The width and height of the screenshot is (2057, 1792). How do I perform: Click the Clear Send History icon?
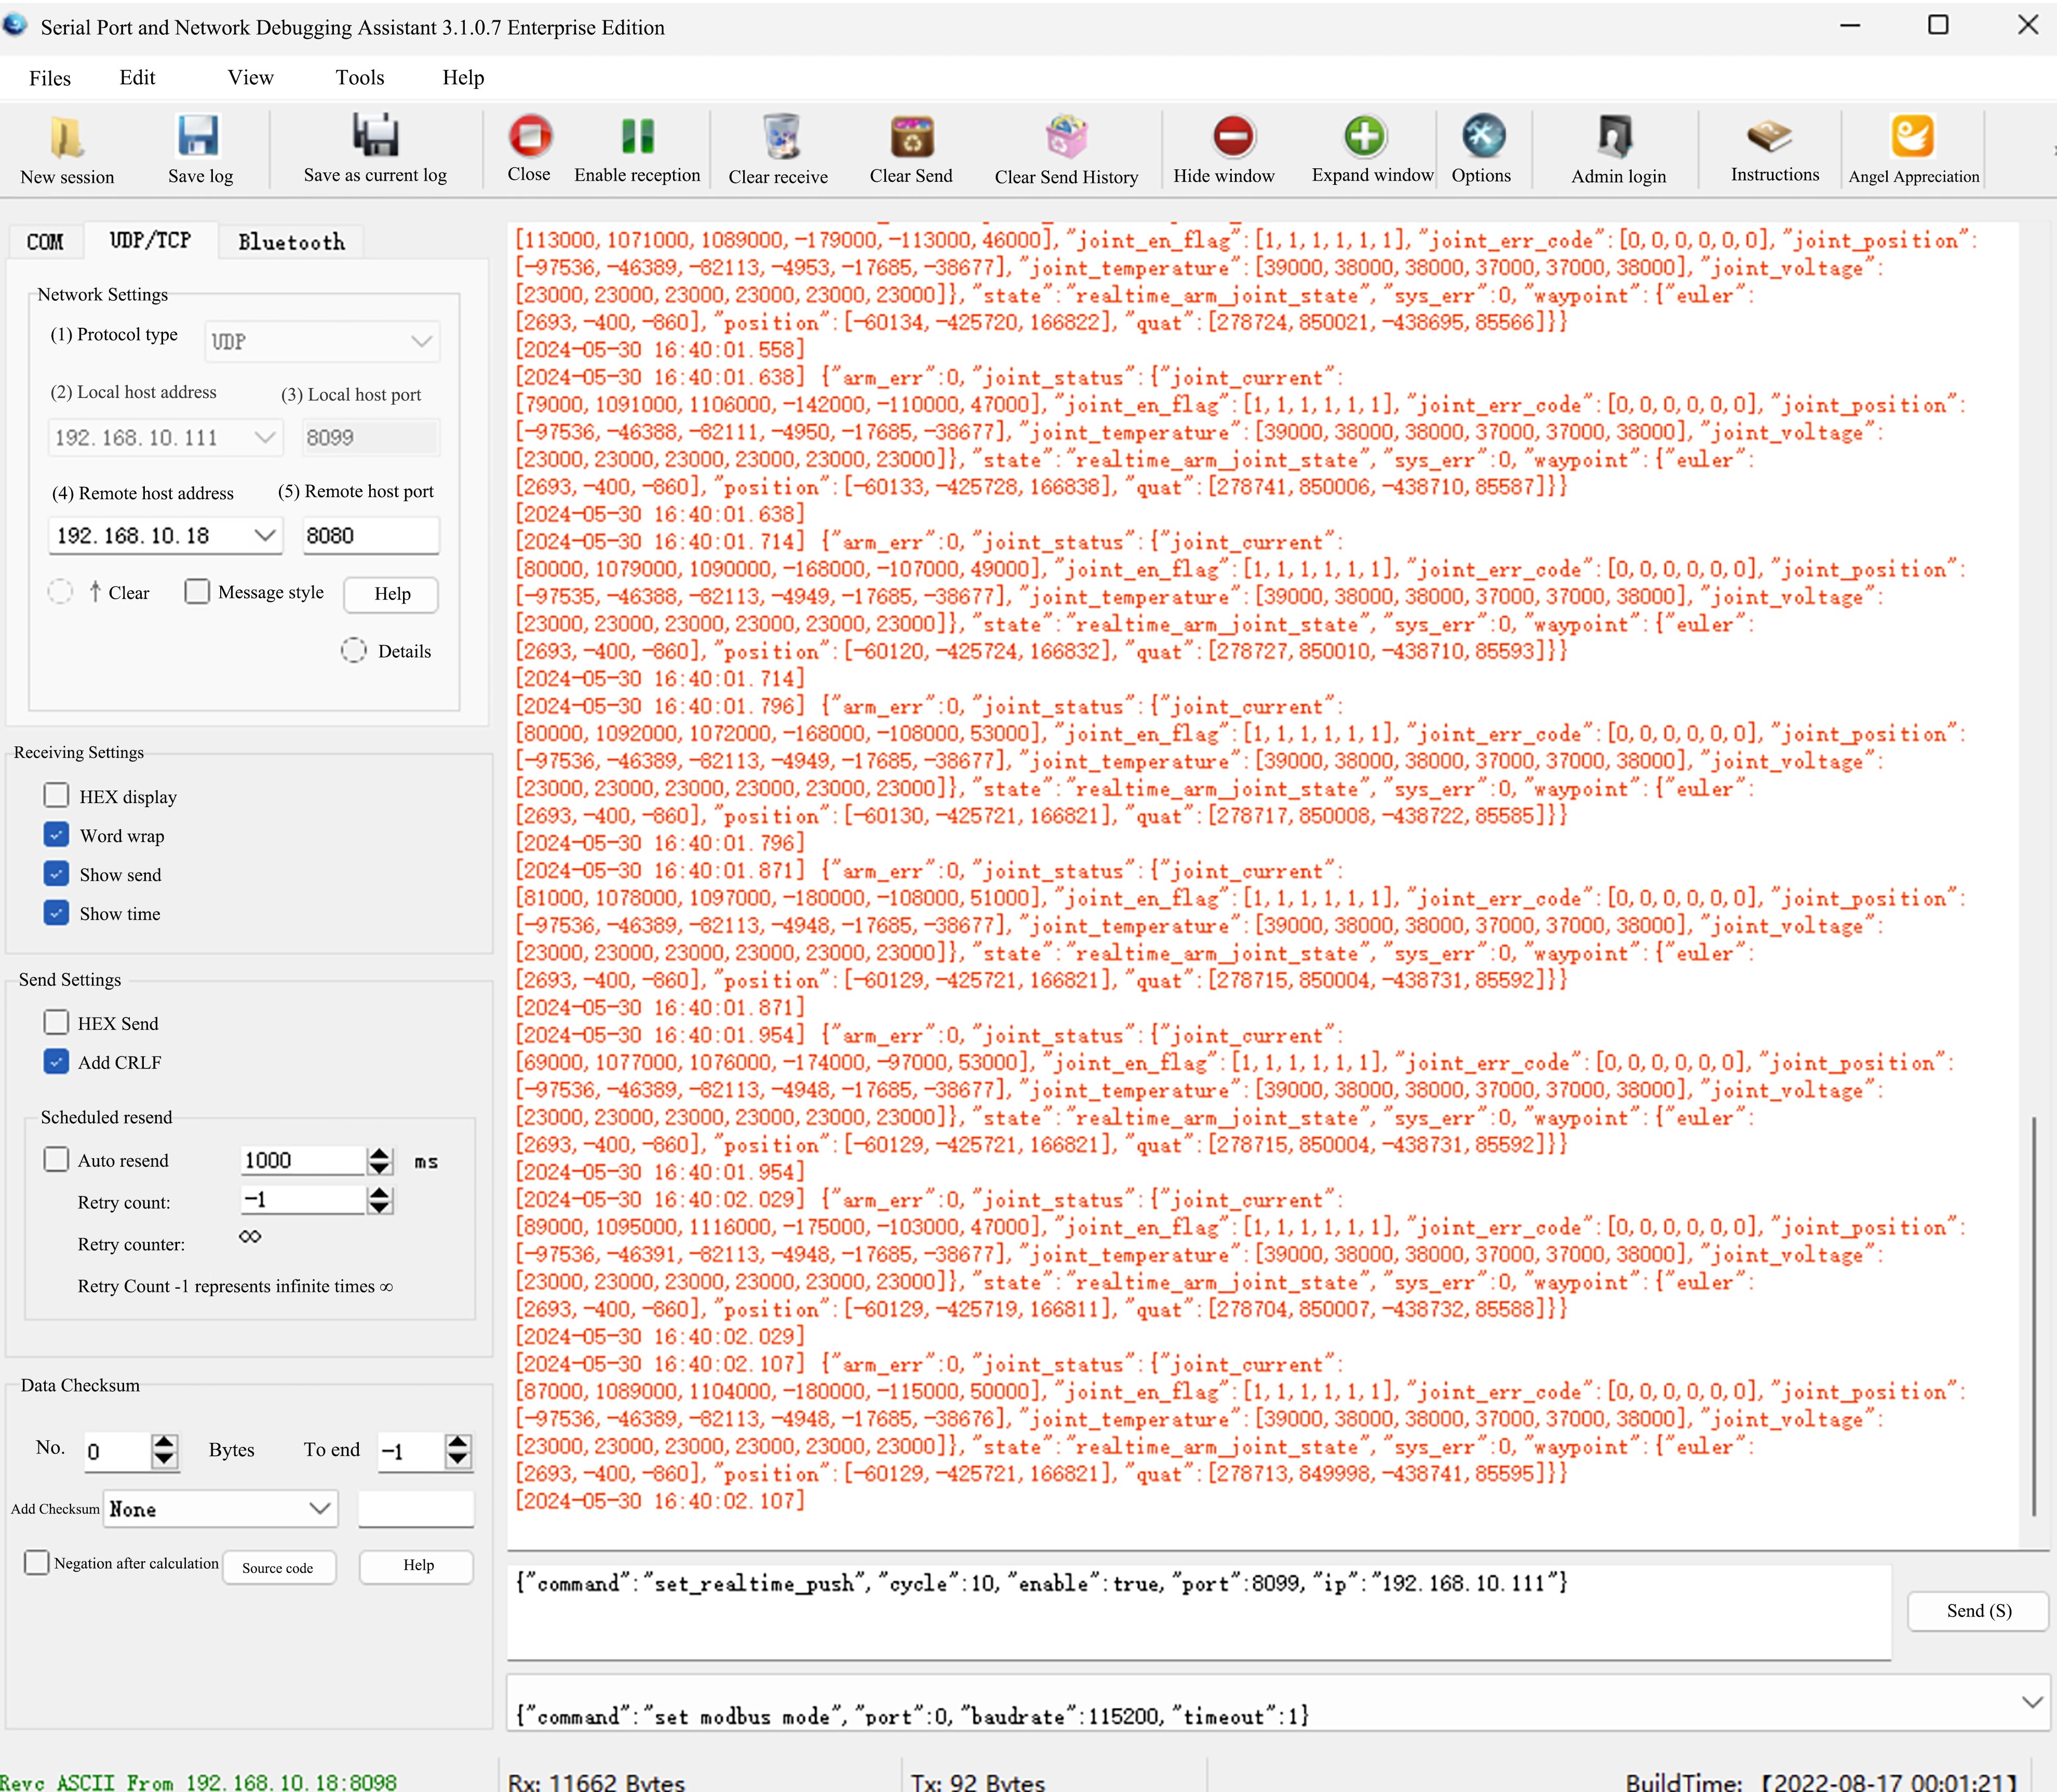1066,137
